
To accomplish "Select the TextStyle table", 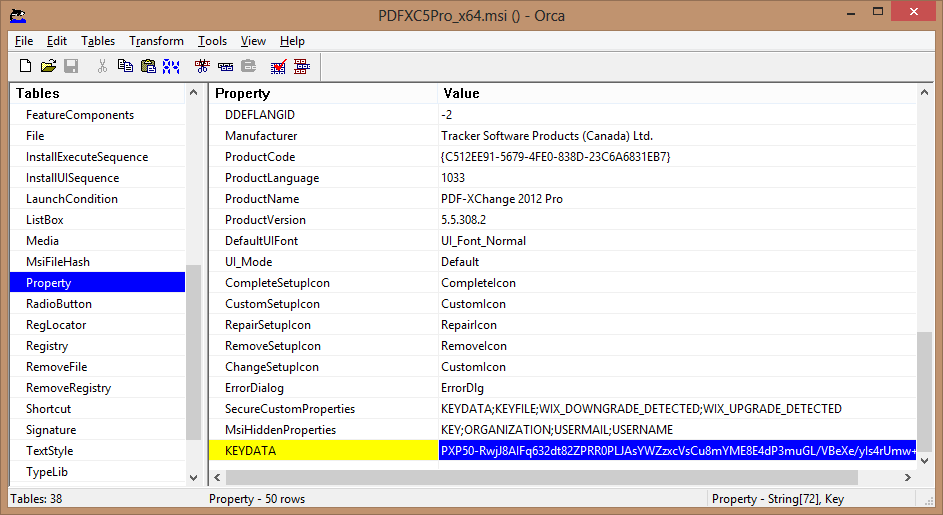I will (97, 451).
